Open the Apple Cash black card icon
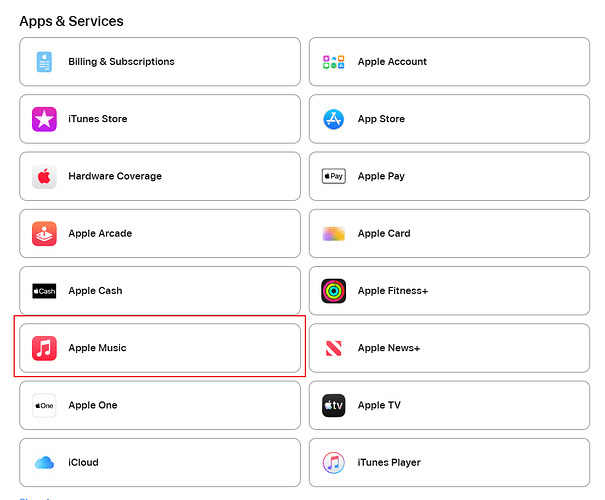605x500 pixels. coord(44,291)
